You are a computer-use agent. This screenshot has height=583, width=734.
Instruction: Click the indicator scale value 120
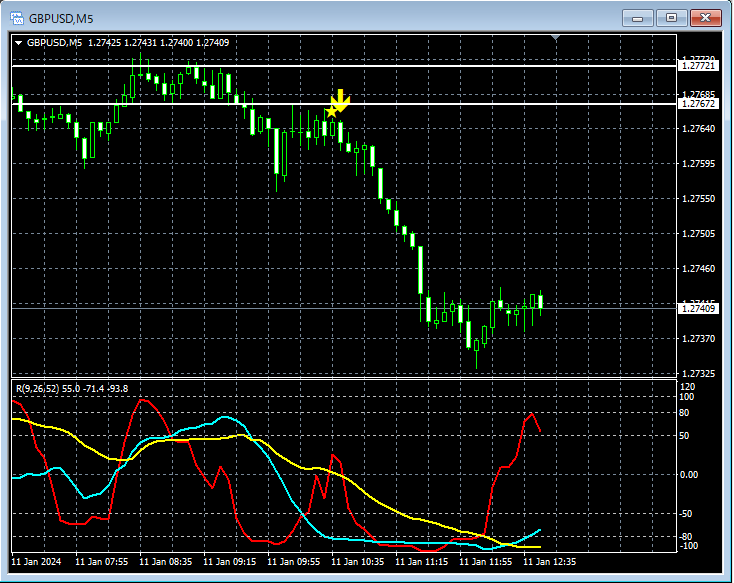687,387
